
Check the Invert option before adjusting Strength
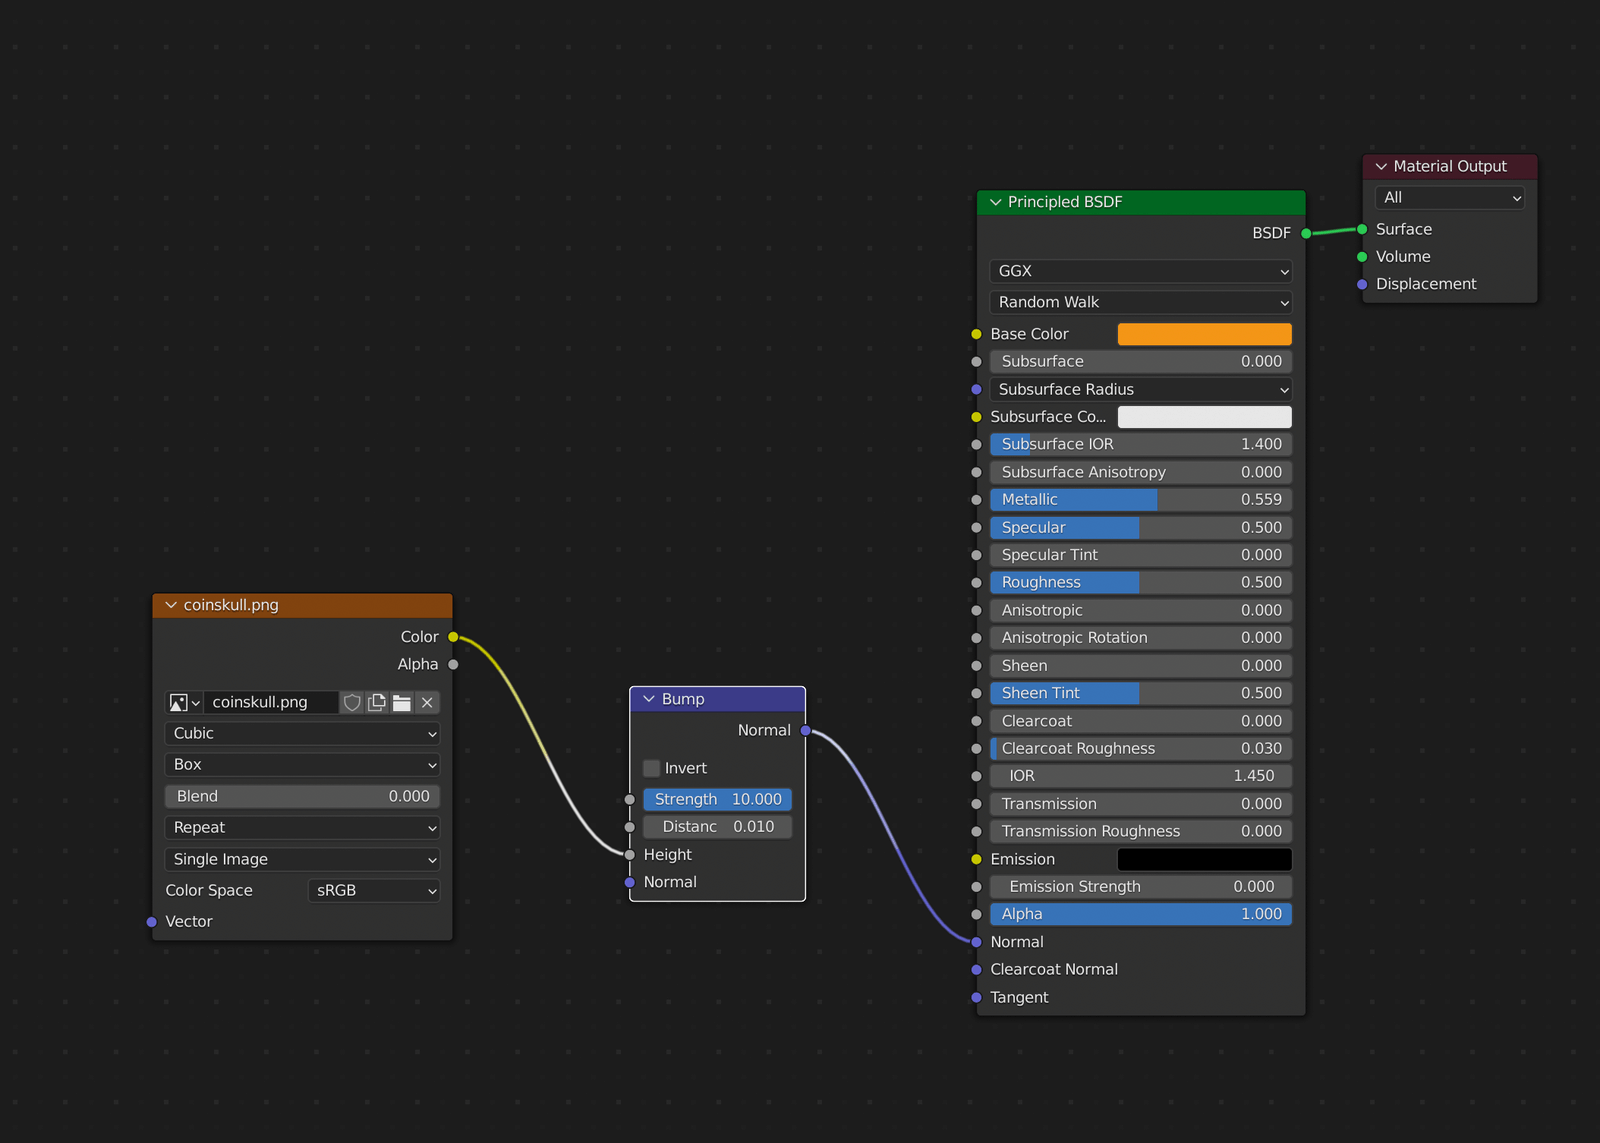click(x=652, y=768)
